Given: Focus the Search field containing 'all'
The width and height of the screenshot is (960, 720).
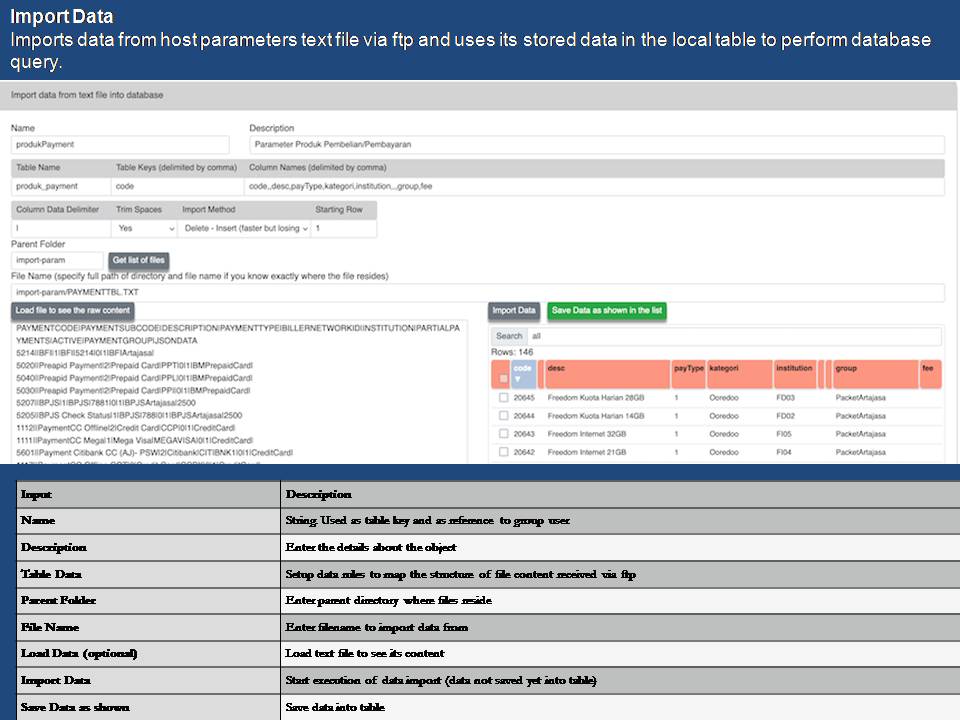Looking at the screenshot, I should (733, 336).
